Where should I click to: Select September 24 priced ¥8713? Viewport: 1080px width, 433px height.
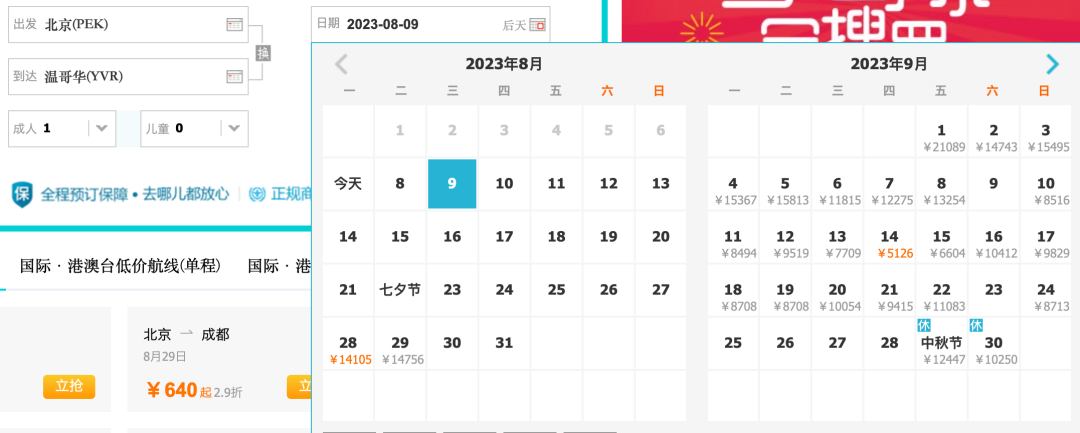click(x=1046, y=290)
